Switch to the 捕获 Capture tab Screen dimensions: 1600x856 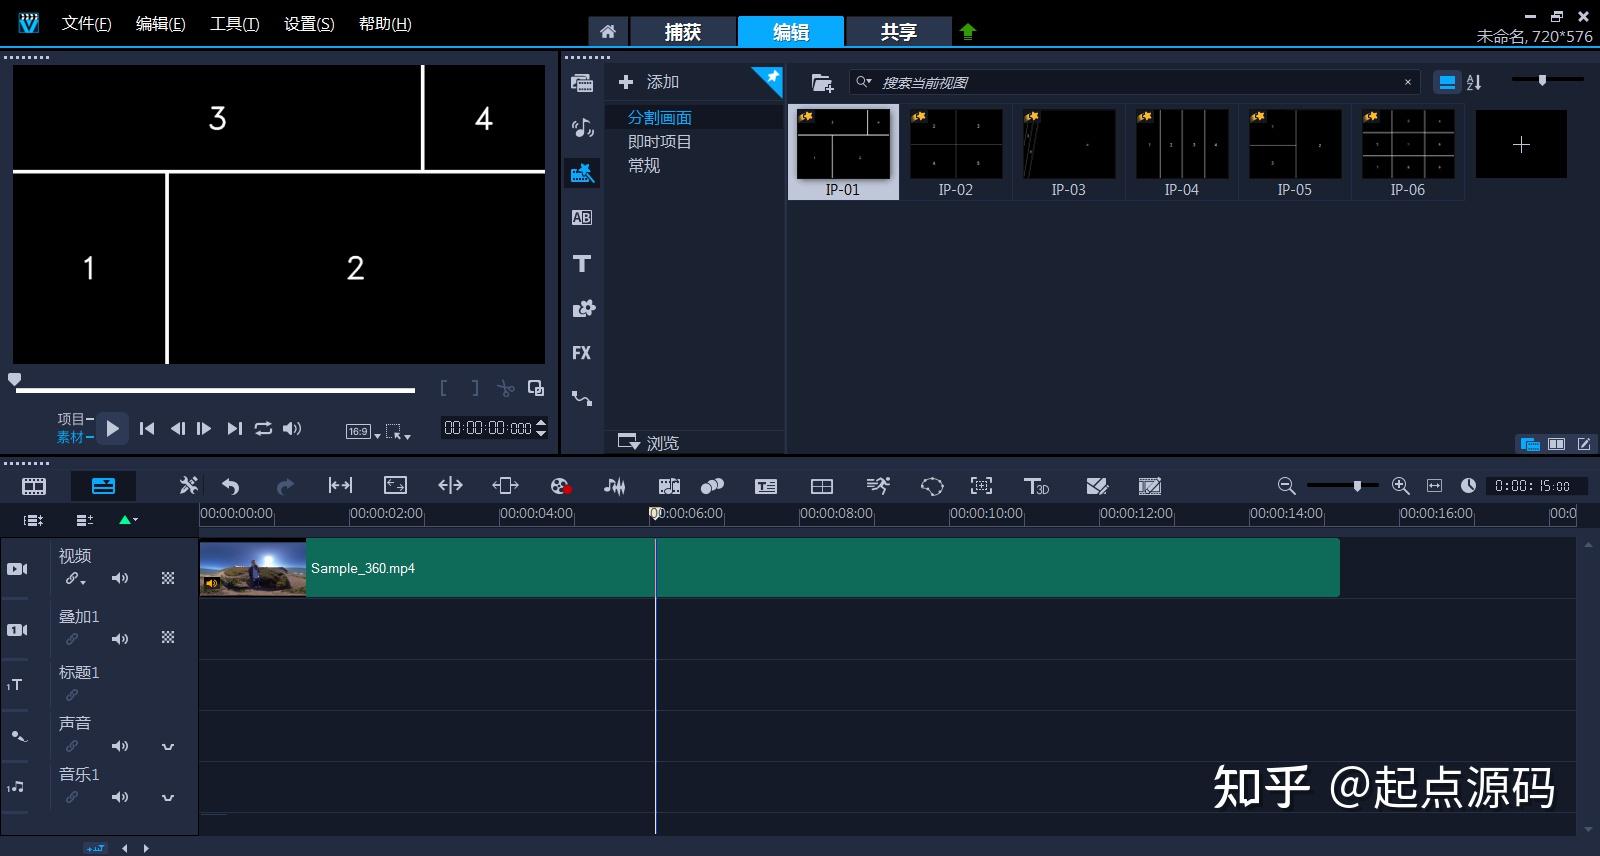tap(683, 32)
